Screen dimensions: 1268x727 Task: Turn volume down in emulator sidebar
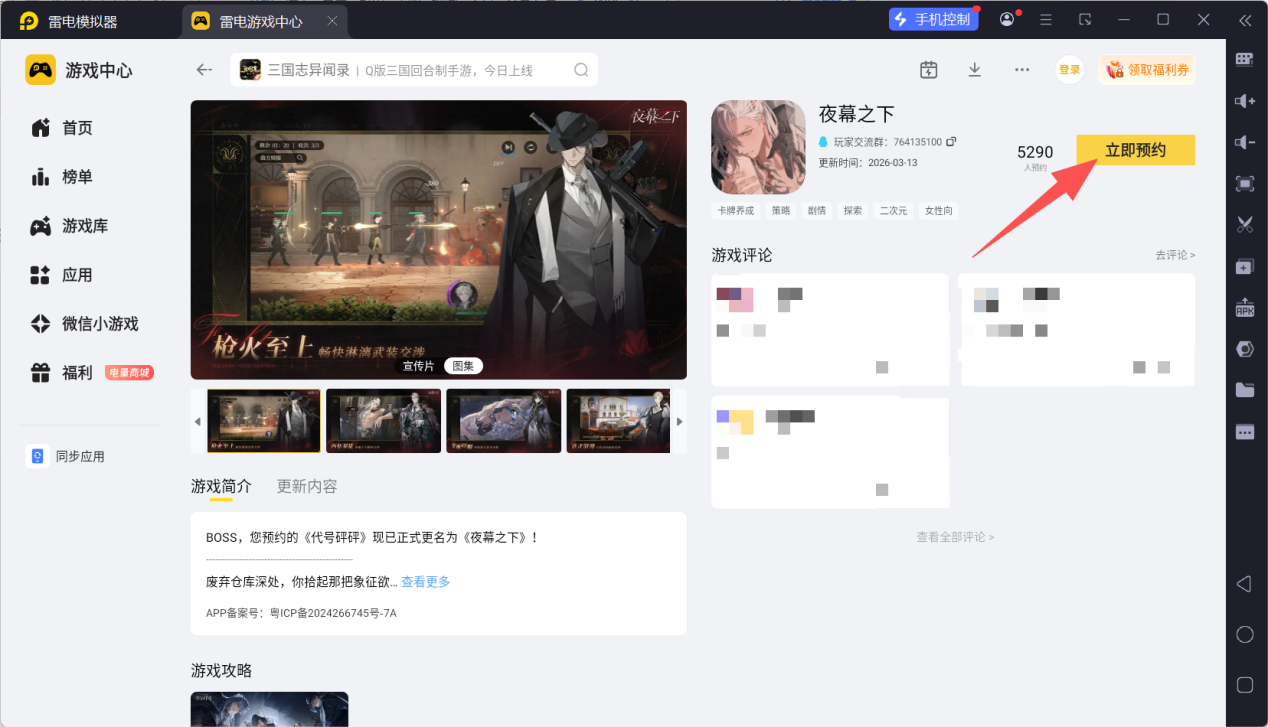click(x=1244, y=142)
